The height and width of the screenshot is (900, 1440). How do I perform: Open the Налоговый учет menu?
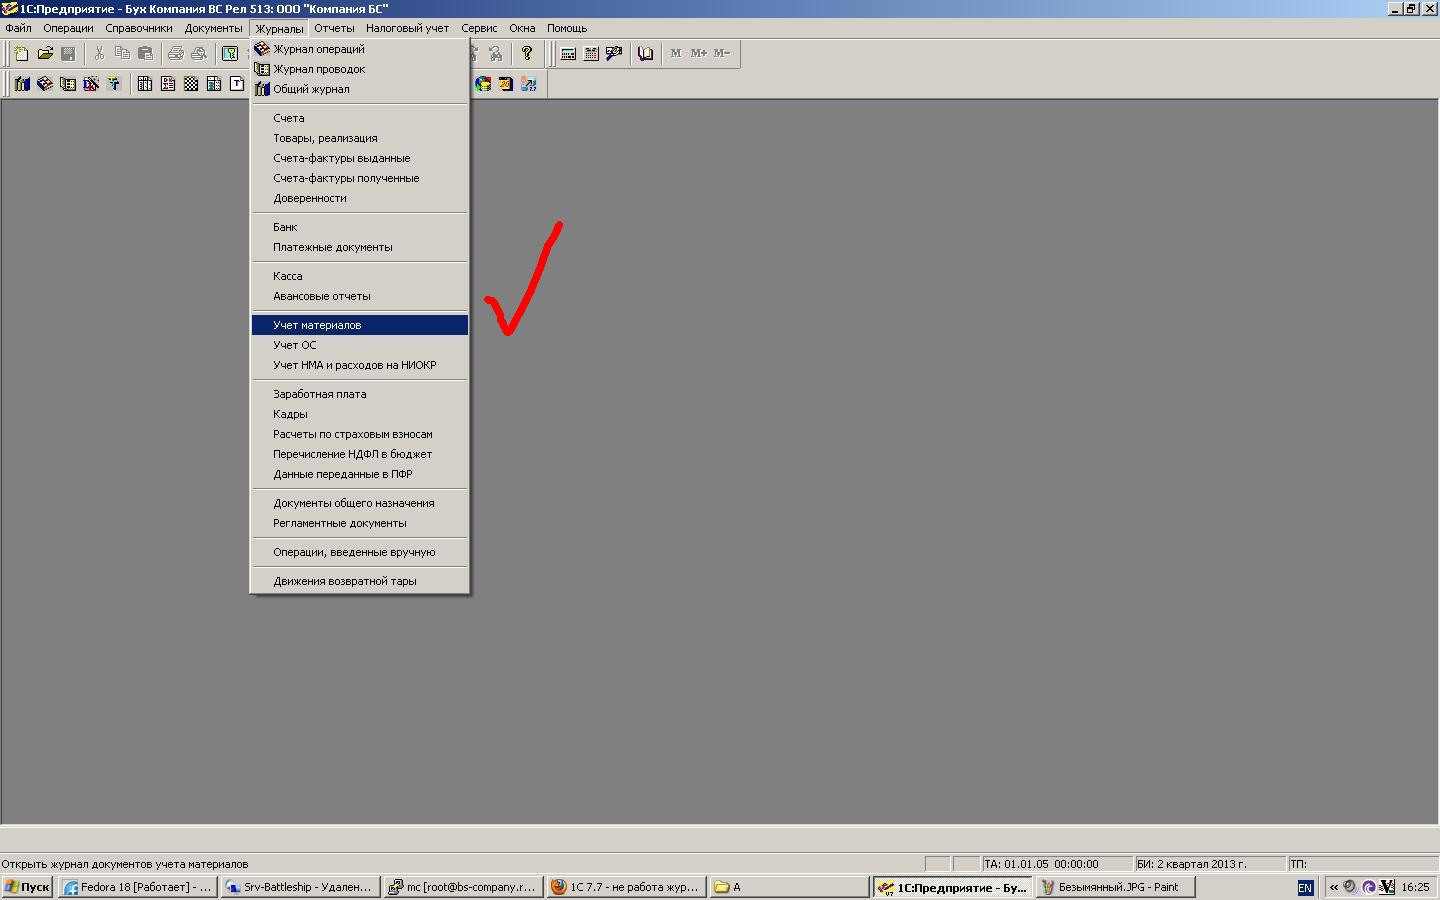click(x=407, y=28)
